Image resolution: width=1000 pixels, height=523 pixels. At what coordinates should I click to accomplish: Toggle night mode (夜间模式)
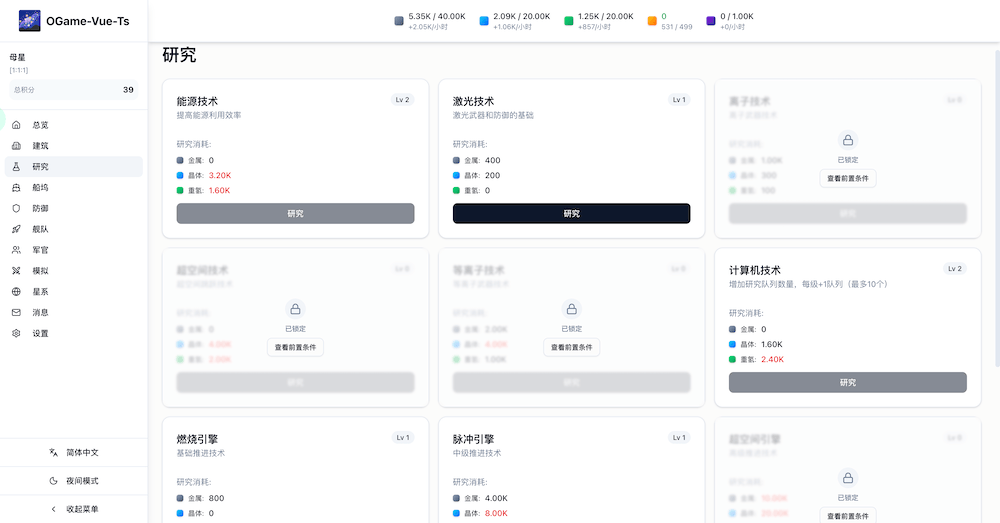[x=74, y=481]
